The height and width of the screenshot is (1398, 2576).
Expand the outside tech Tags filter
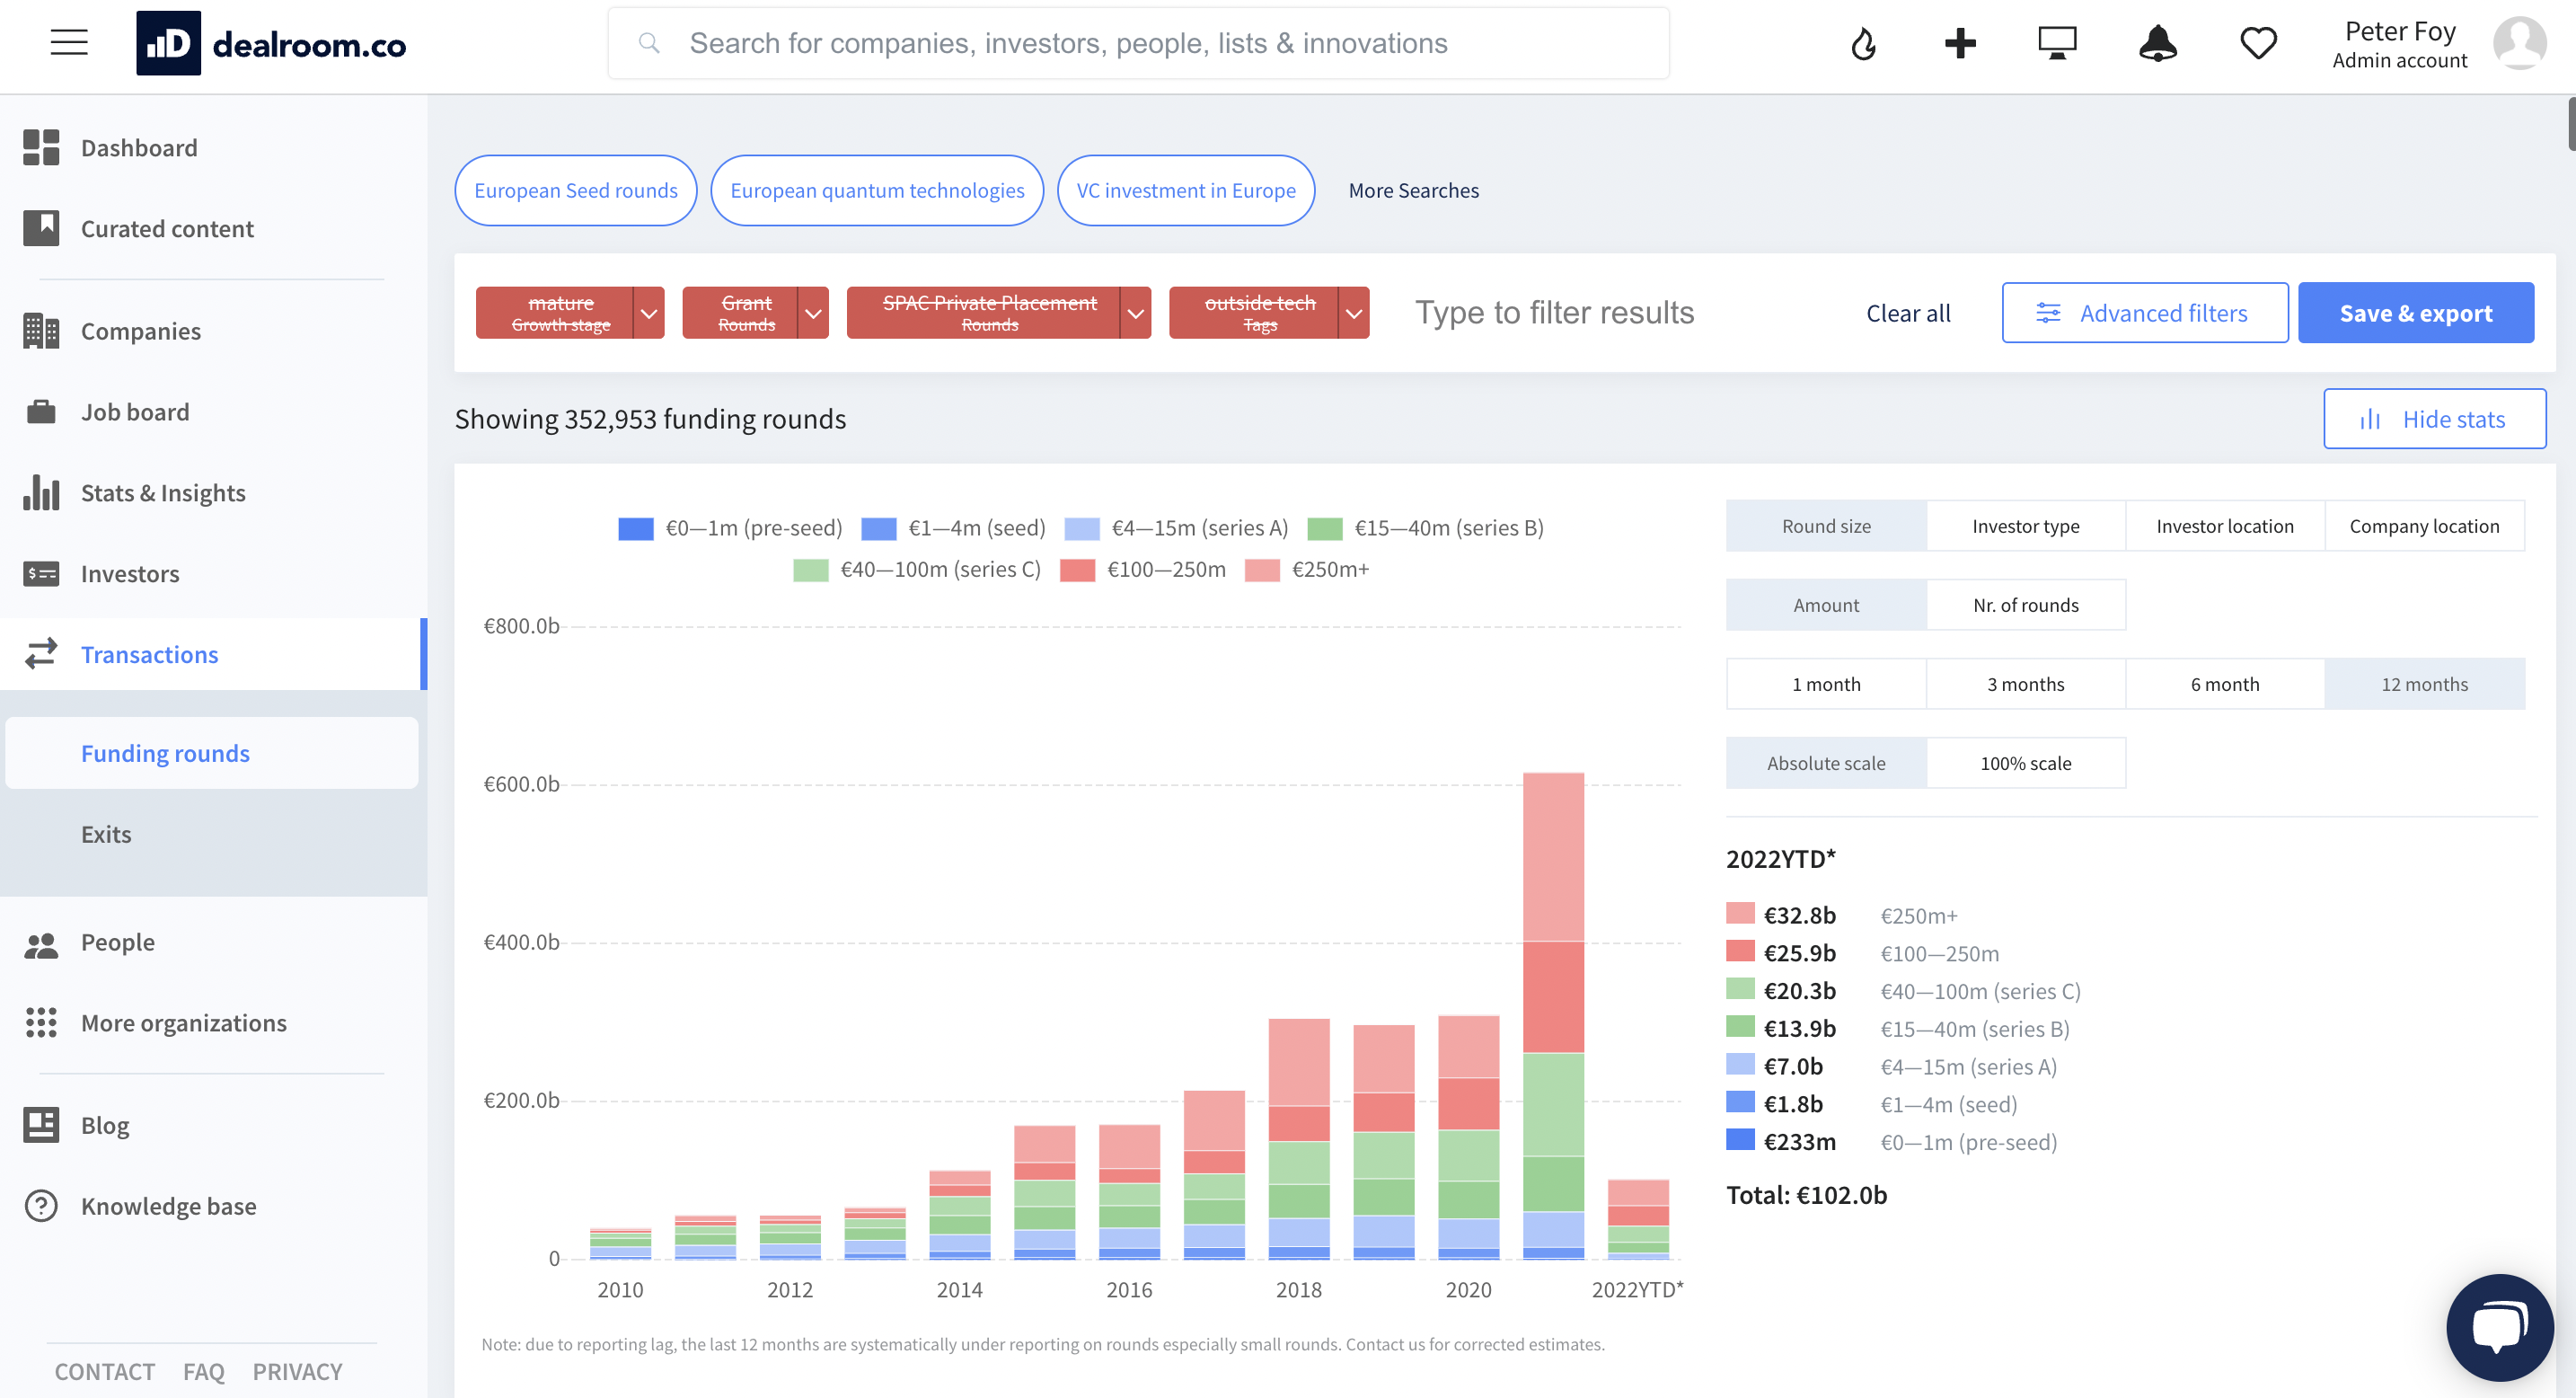1353,312
